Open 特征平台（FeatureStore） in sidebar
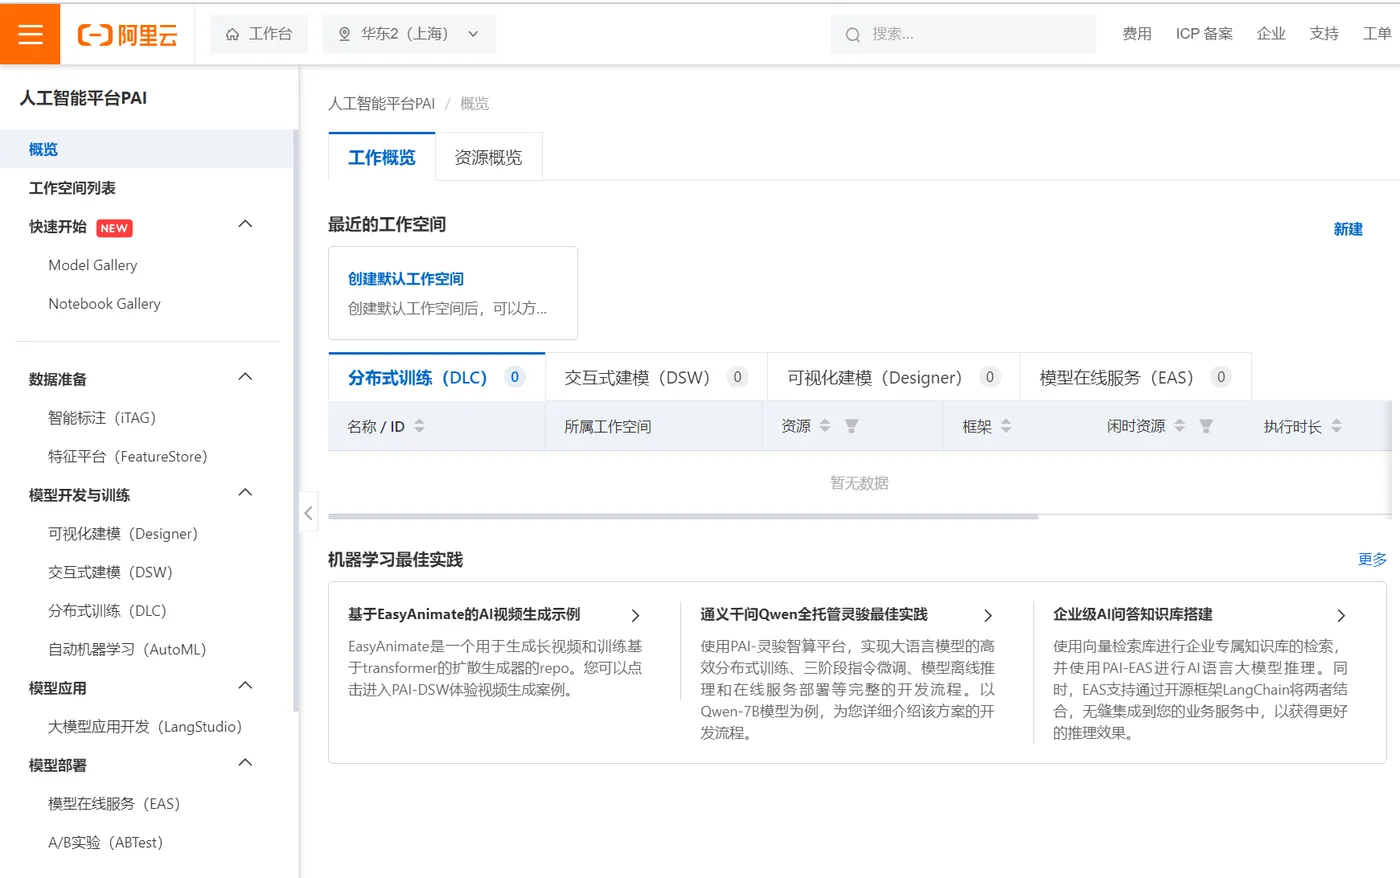The image size is (1400, 878). pyautogui.click(x=128, y=457)
